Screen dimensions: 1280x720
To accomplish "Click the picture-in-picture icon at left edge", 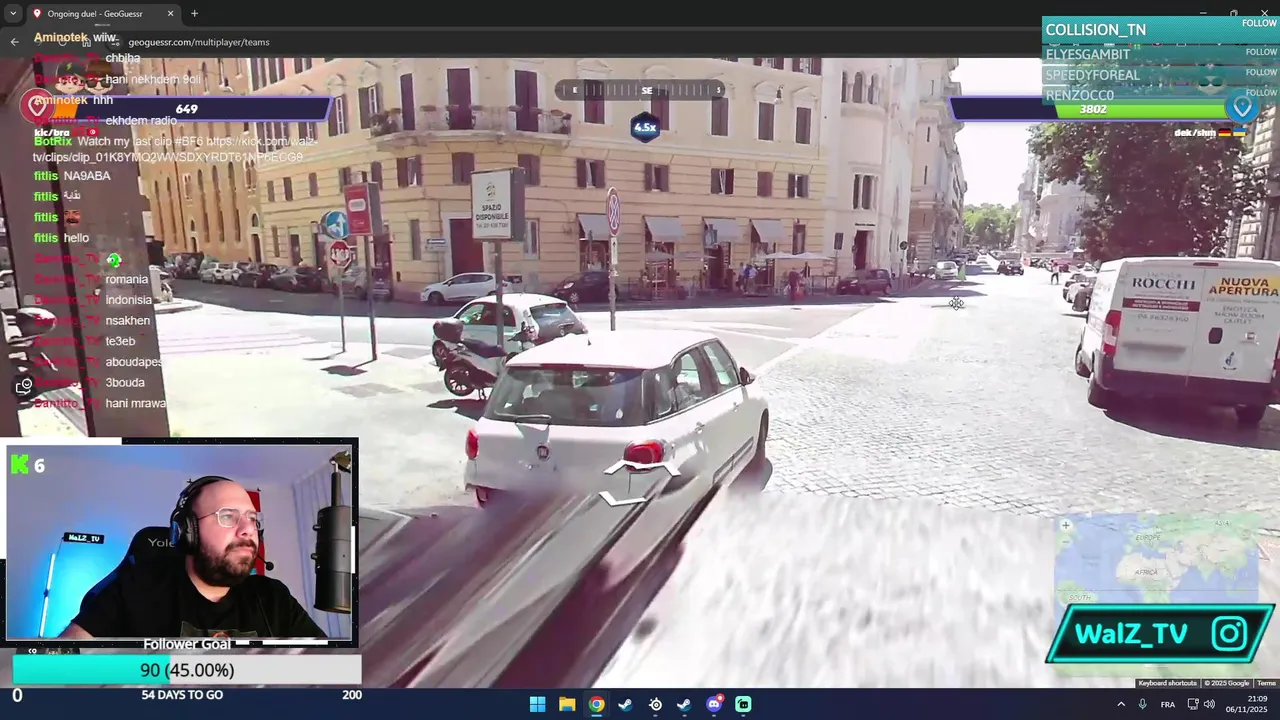I will click(x=24, y=386).
